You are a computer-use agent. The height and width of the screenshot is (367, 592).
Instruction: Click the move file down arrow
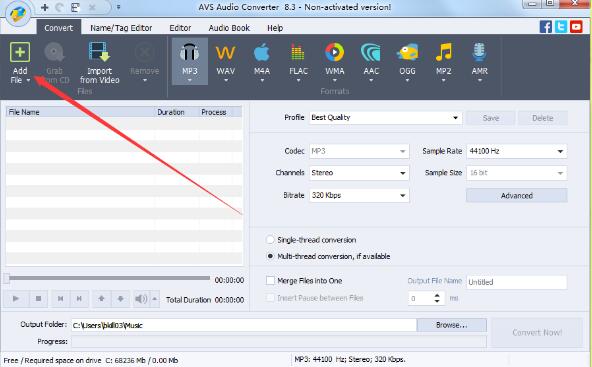[x=120, y=299]
